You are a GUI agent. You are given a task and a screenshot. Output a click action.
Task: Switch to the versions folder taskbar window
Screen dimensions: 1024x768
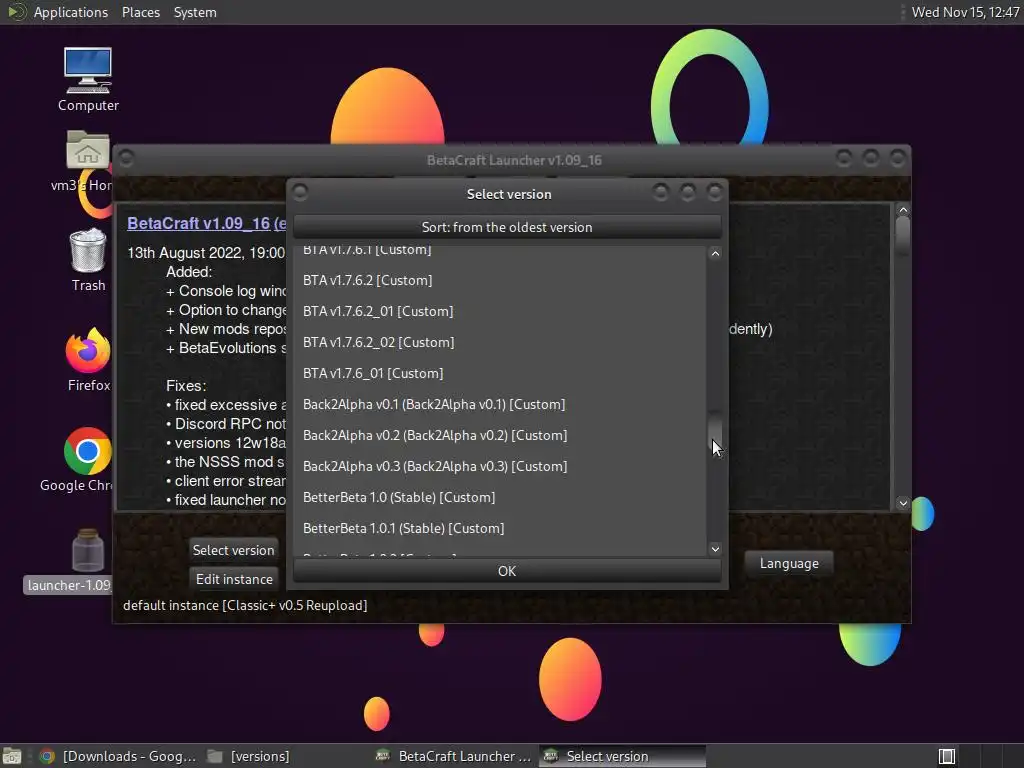point(248,756)
